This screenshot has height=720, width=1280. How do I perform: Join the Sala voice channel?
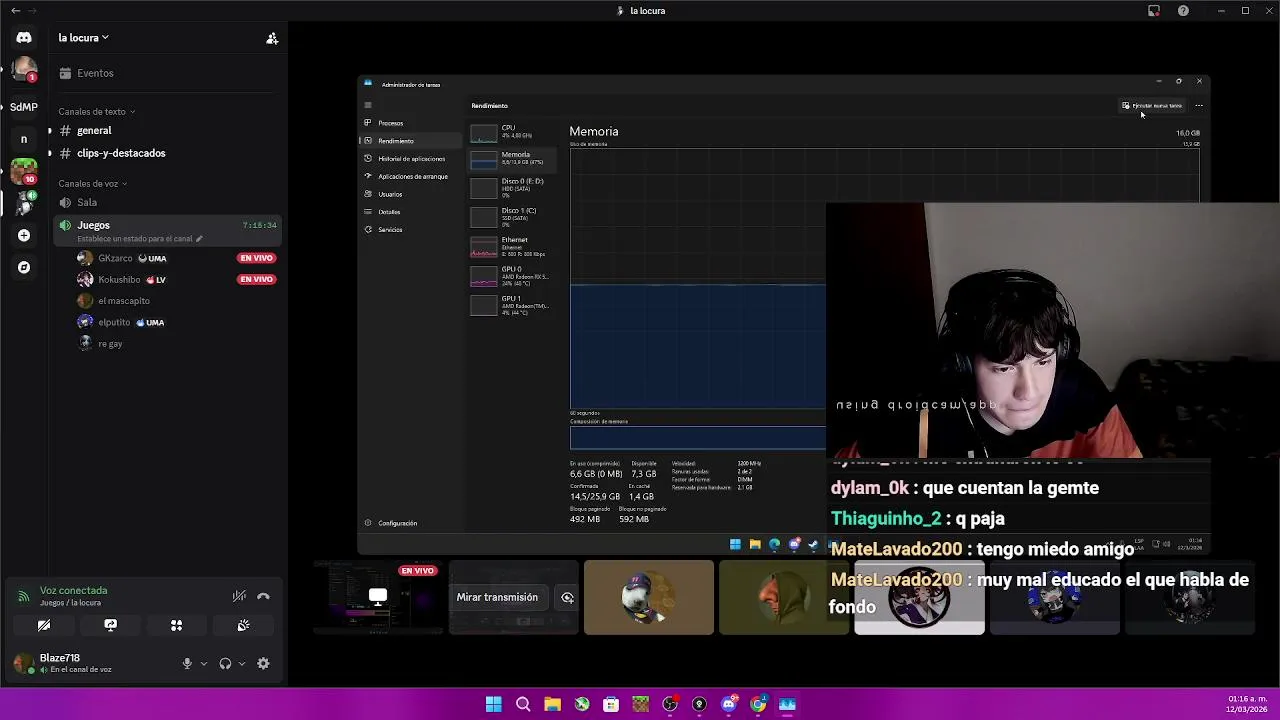pyautogui.click(x=168, y=203)
